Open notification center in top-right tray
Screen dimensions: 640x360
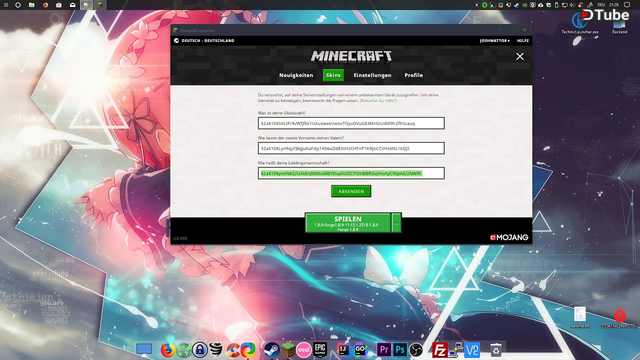point(627,5)
